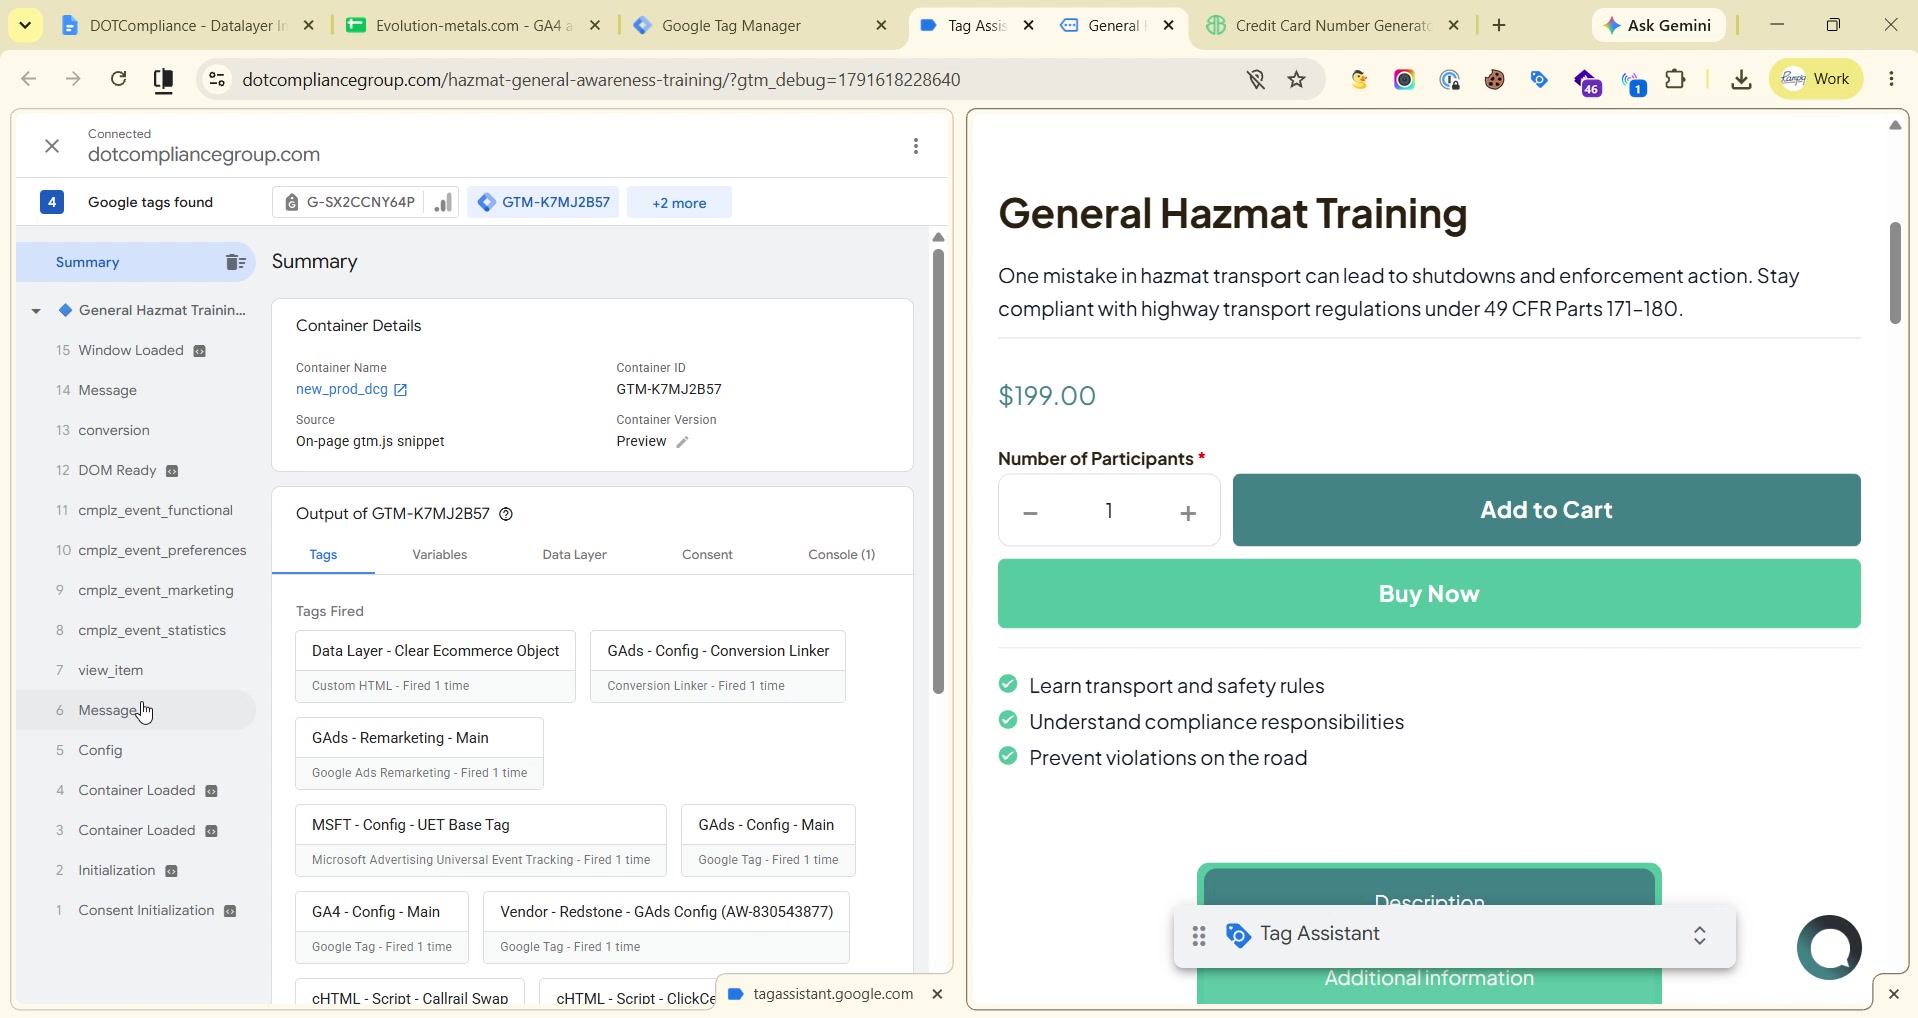This screenshot has width=1918, height=1018.
Task: Click the Add to Cart button
Action: pos(1546,510)
